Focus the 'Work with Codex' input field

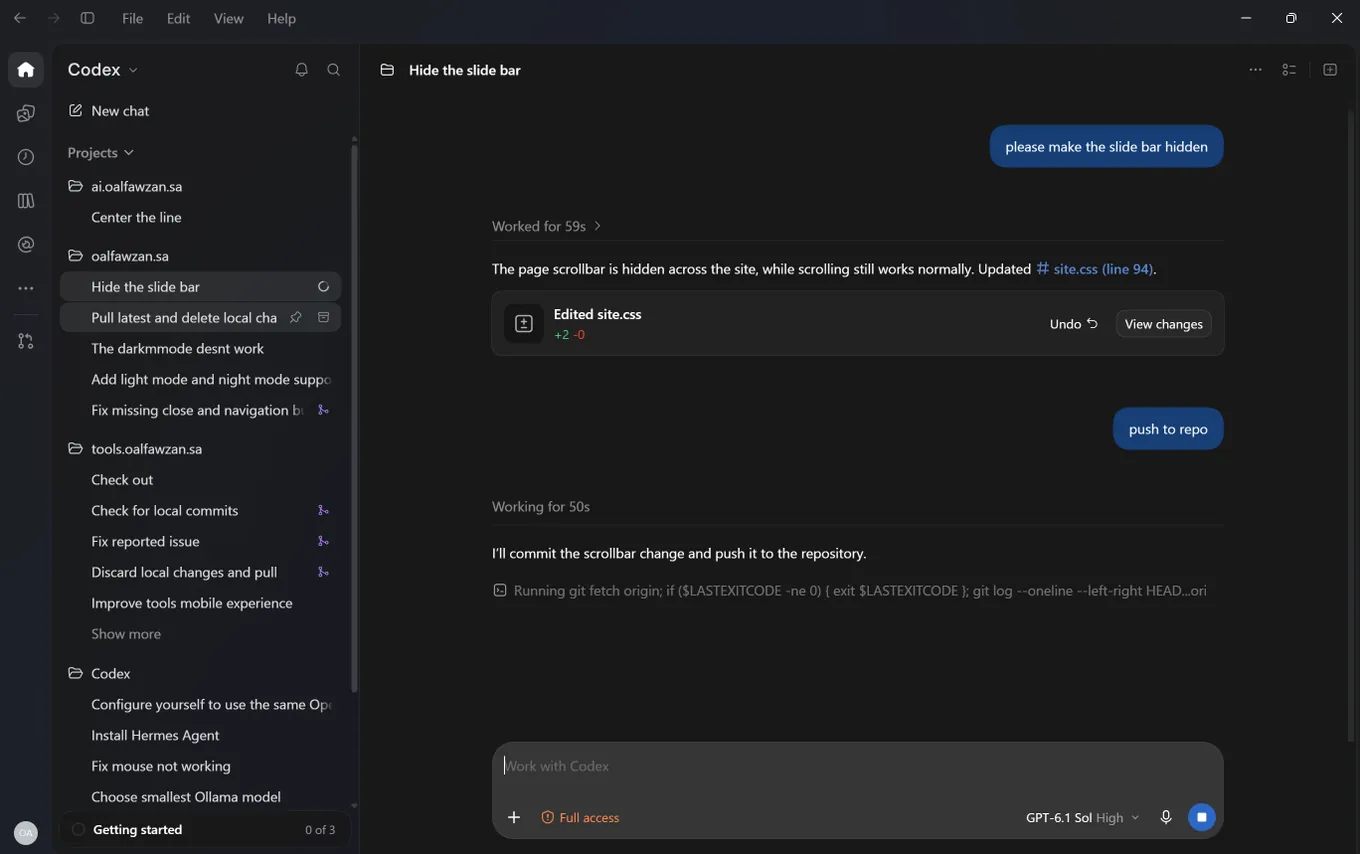coord(857,766)
